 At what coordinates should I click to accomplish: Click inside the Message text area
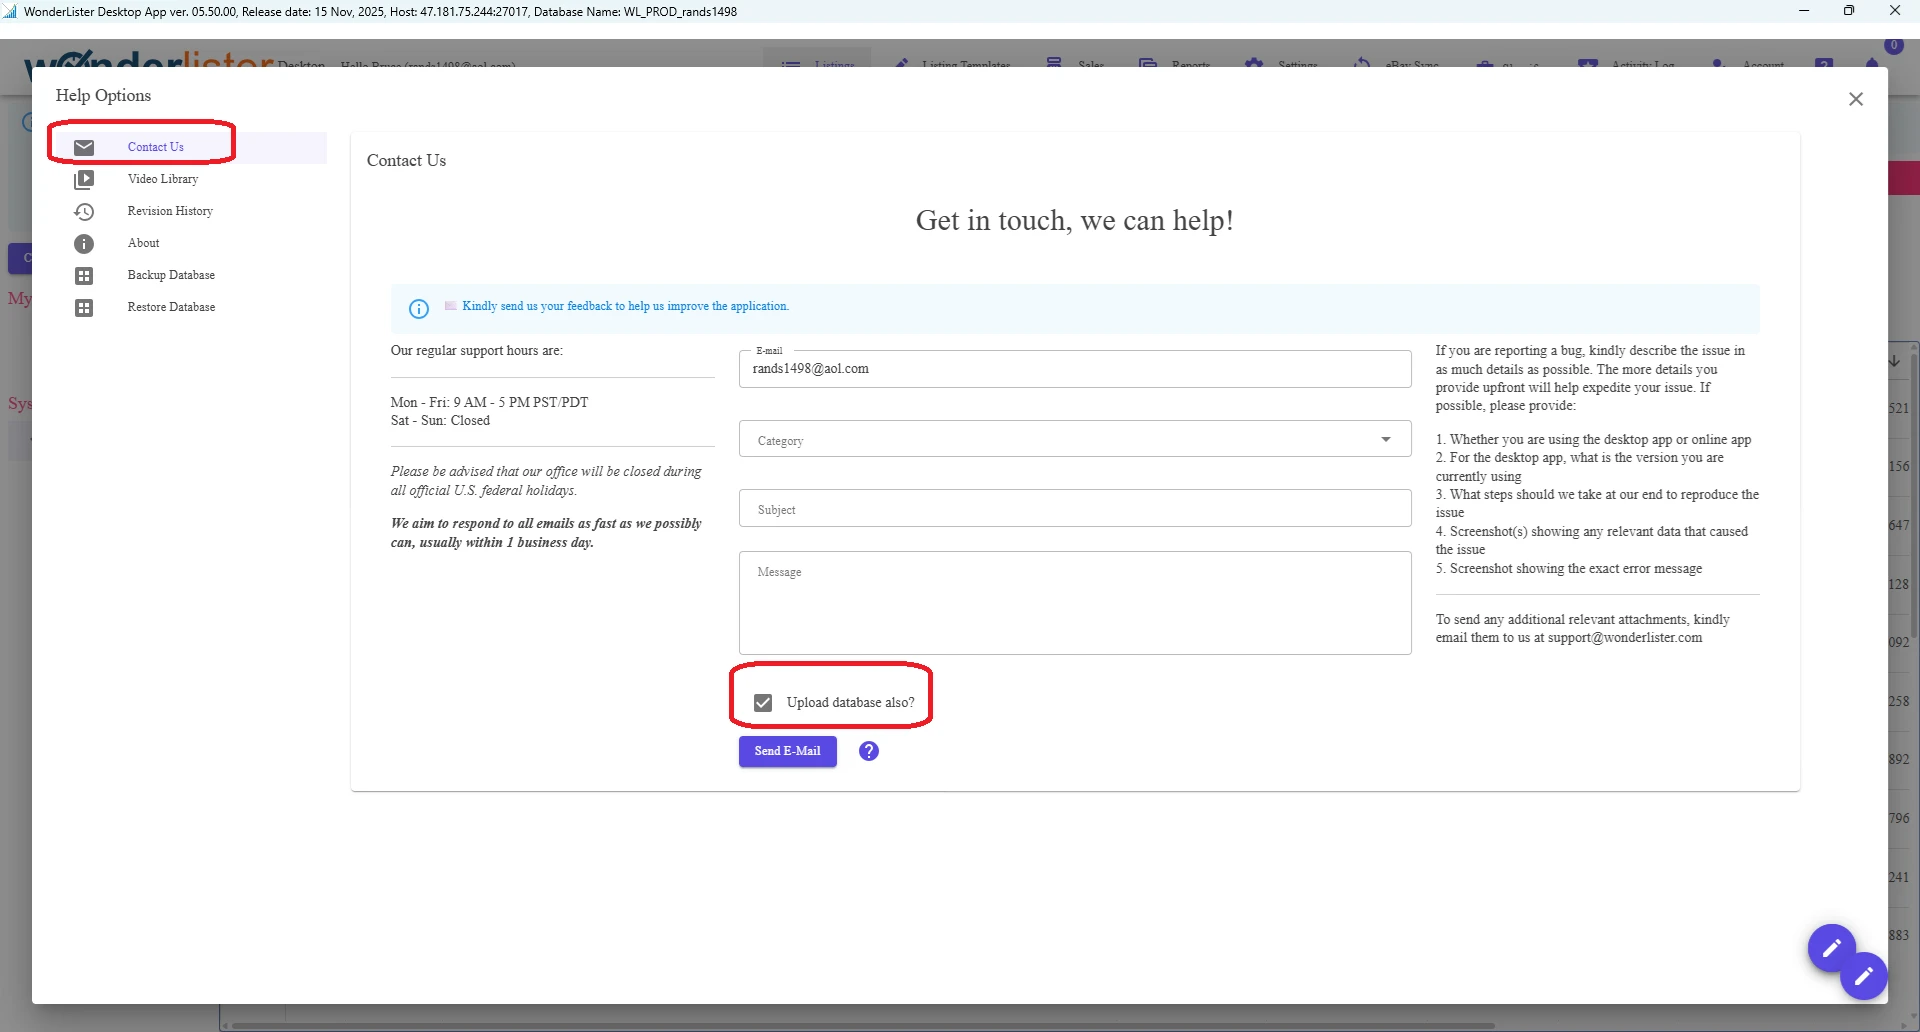[x=1074, y=603]
